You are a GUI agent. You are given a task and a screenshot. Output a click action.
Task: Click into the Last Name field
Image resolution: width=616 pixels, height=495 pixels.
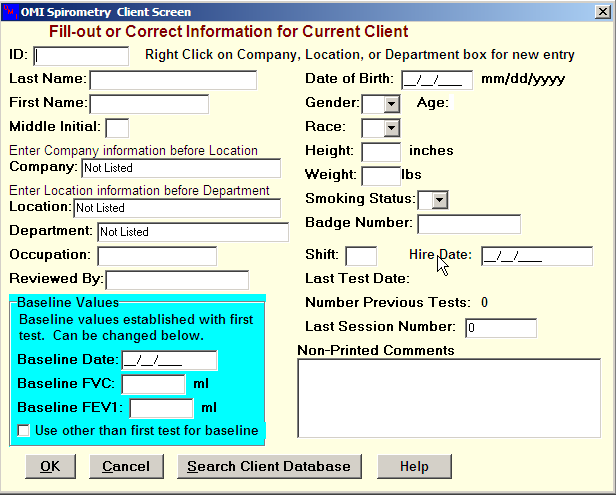172,80
